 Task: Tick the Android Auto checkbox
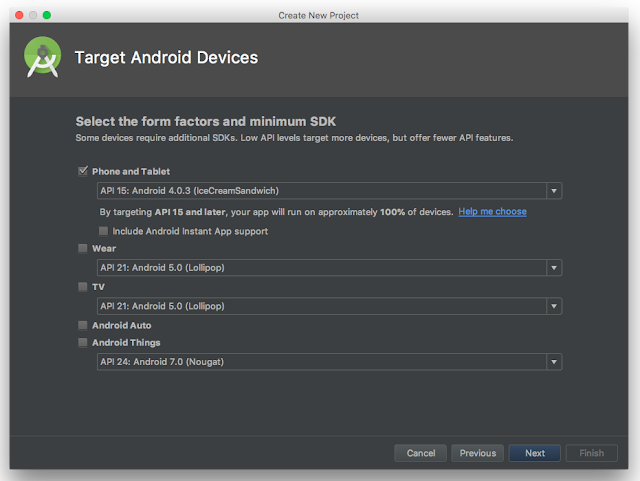[x=83, y=325]
